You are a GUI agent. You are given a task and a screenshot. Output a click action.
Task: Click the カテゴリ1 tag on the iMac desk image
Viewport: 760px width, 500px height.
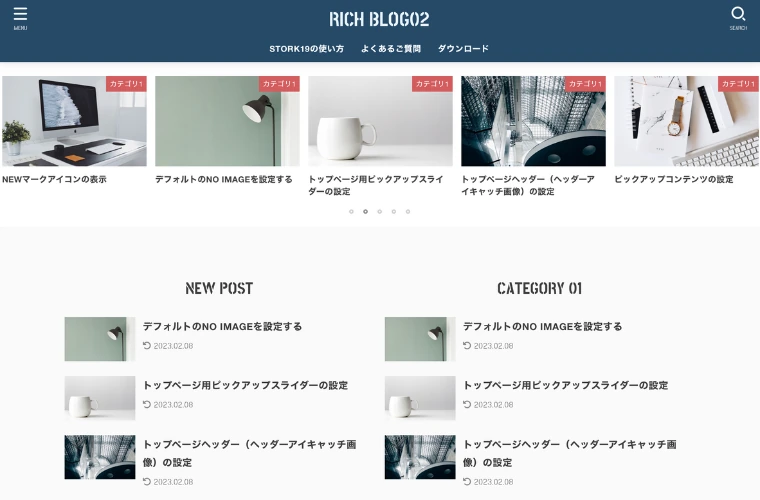(x=126, y=84)
